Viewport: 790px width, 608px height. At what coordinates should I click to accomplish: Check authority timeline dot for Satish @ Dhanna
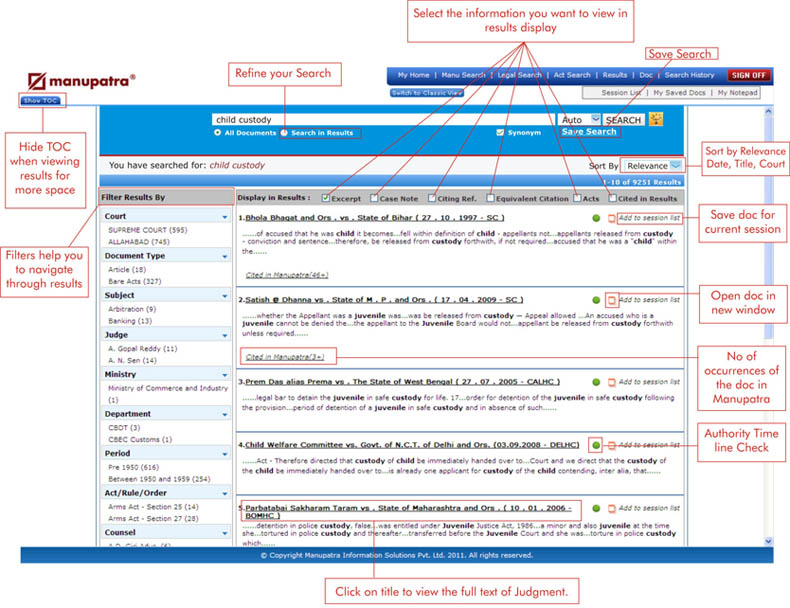coord(596,300)
